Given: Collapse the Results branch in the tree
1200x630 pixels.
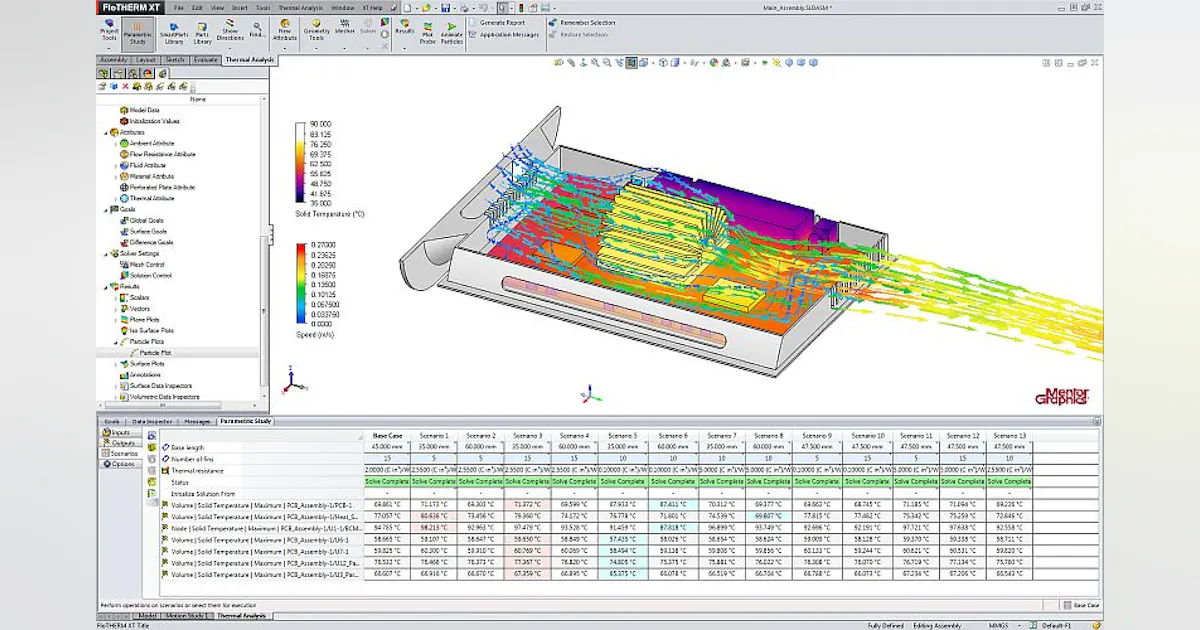Looking at the screenshot, I should tap(104, 285).
